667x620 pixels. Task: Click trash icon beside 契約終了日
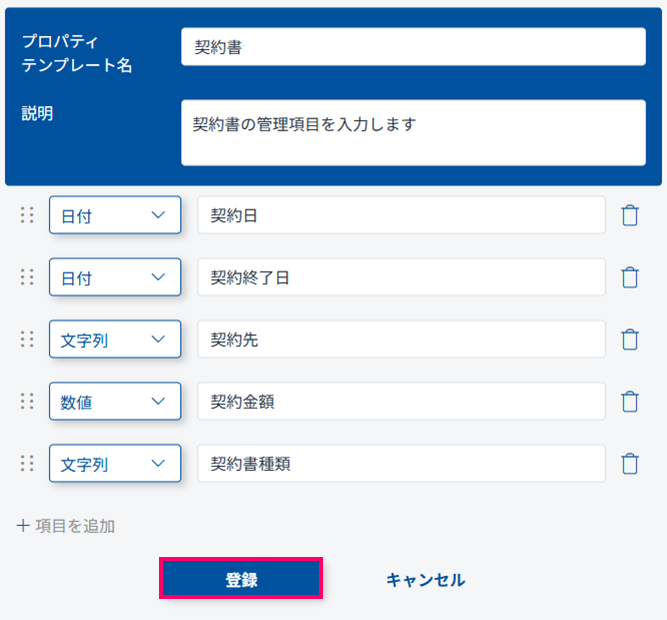630,277
